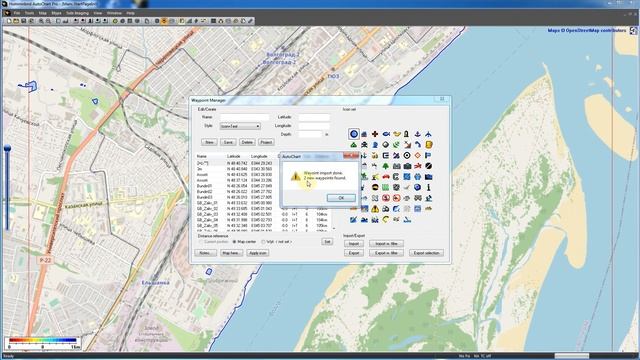Pick the blue flag waypoint icon
The height and width of the screenshot is (360, 640).
428,156
